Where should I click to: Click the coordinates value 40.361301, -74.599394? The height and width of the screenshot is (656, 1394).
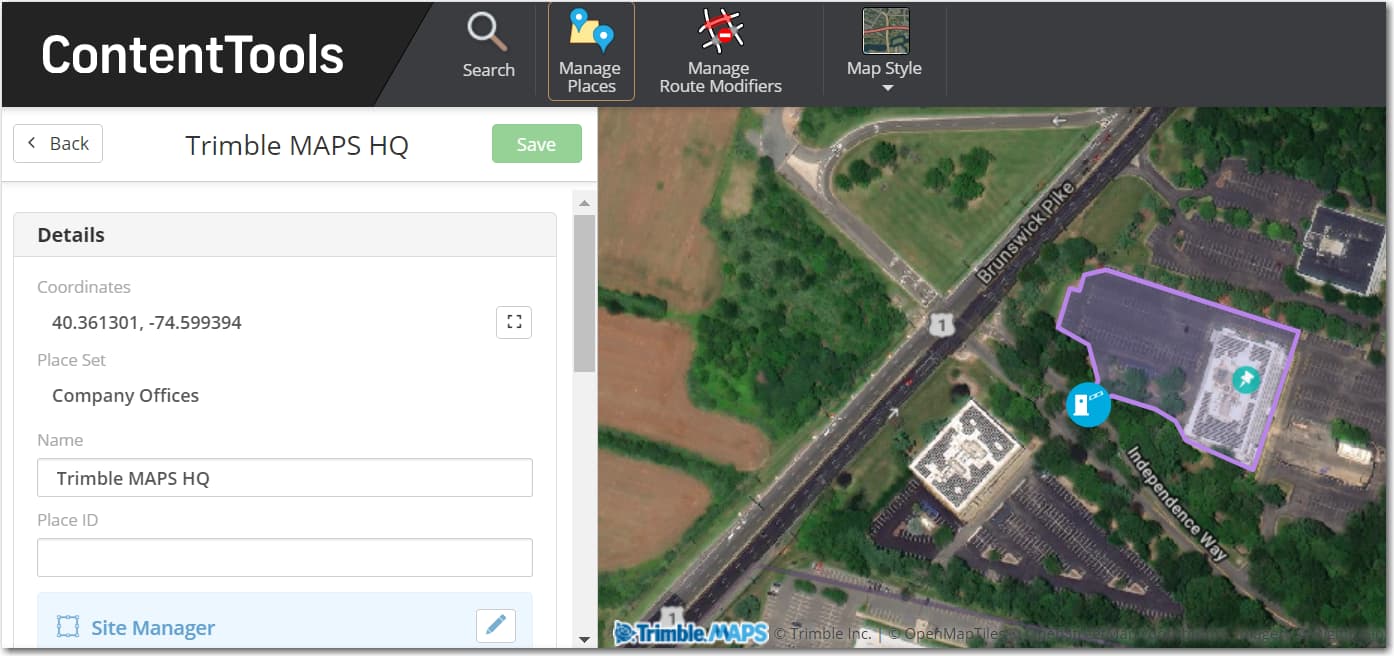147,323
